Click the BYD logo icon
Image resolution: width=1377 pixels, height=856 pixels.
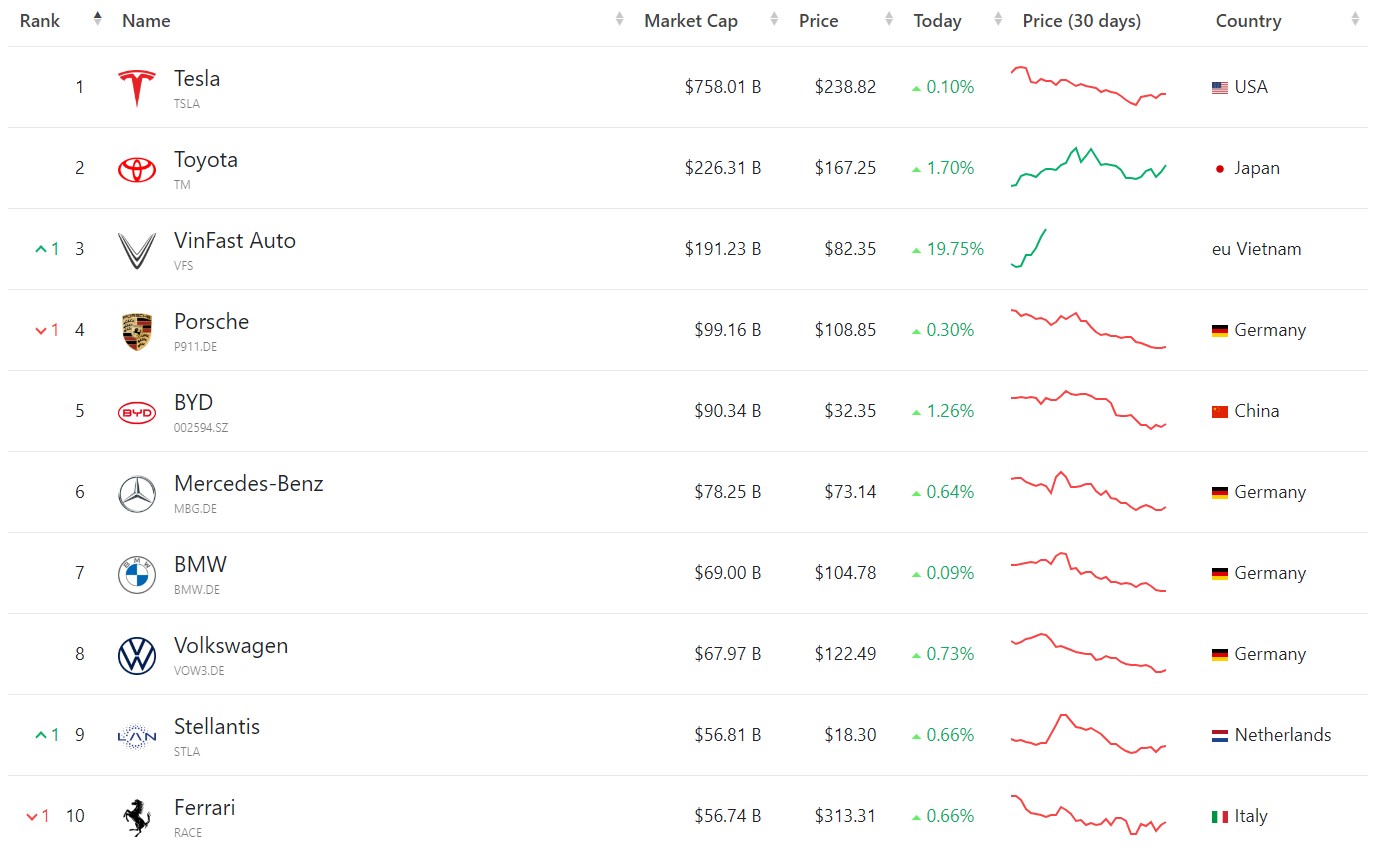[x=137, y=412]
